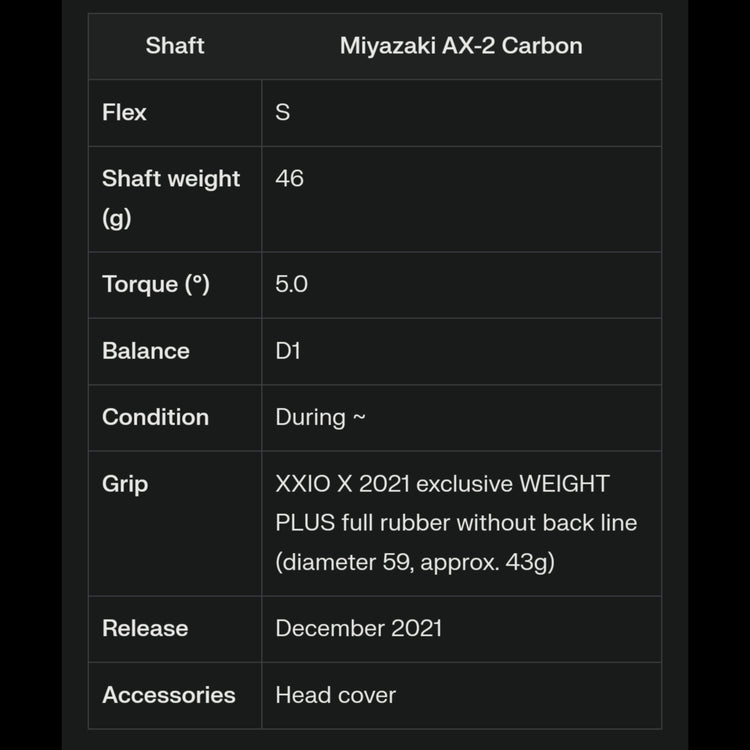Select the Flex row label
This screenshot has height=750, width=750.
pos(124,112)
